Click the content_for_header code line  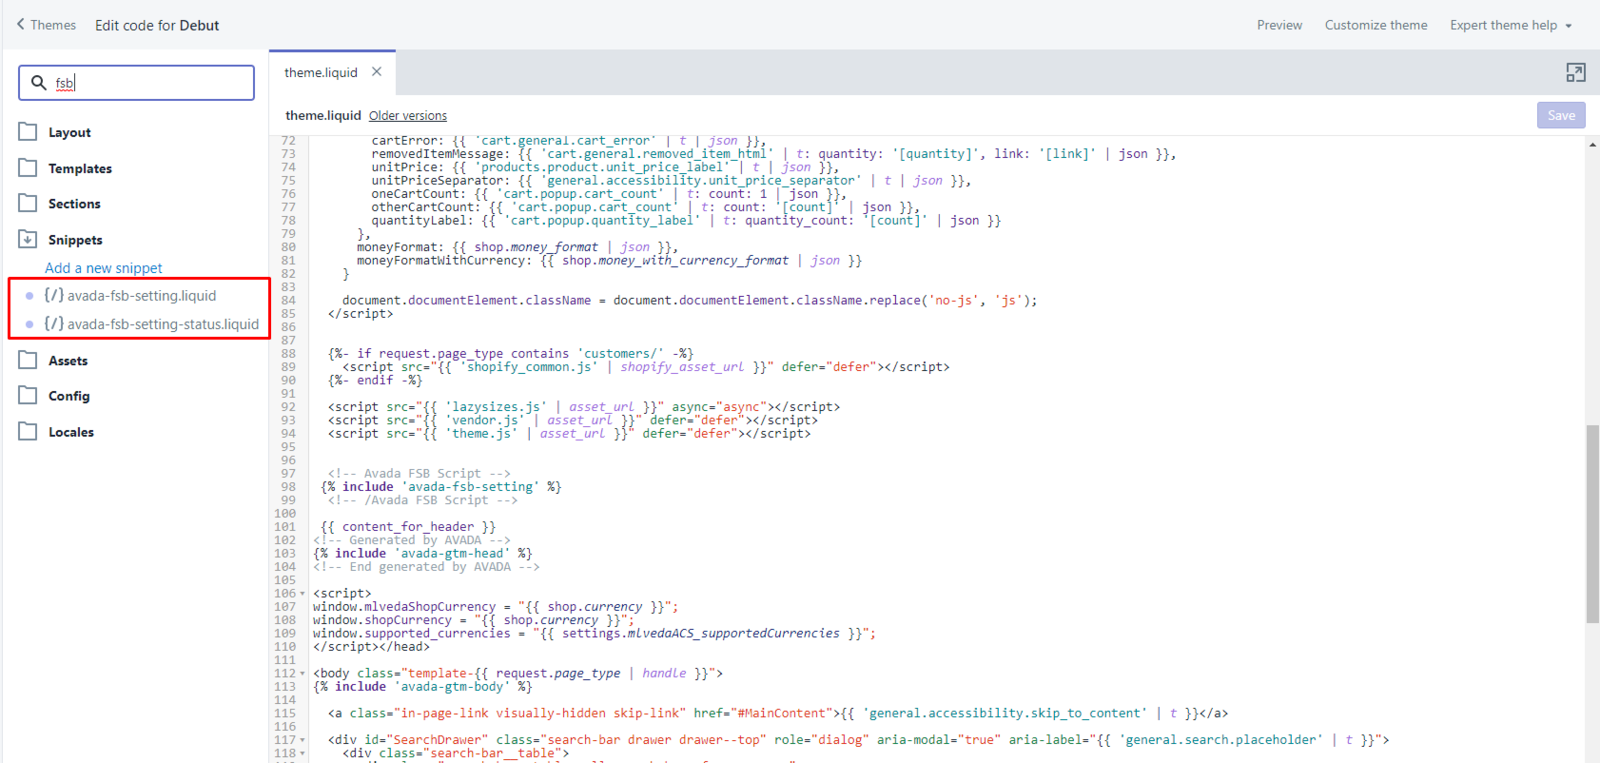click(x=408, y=527)
